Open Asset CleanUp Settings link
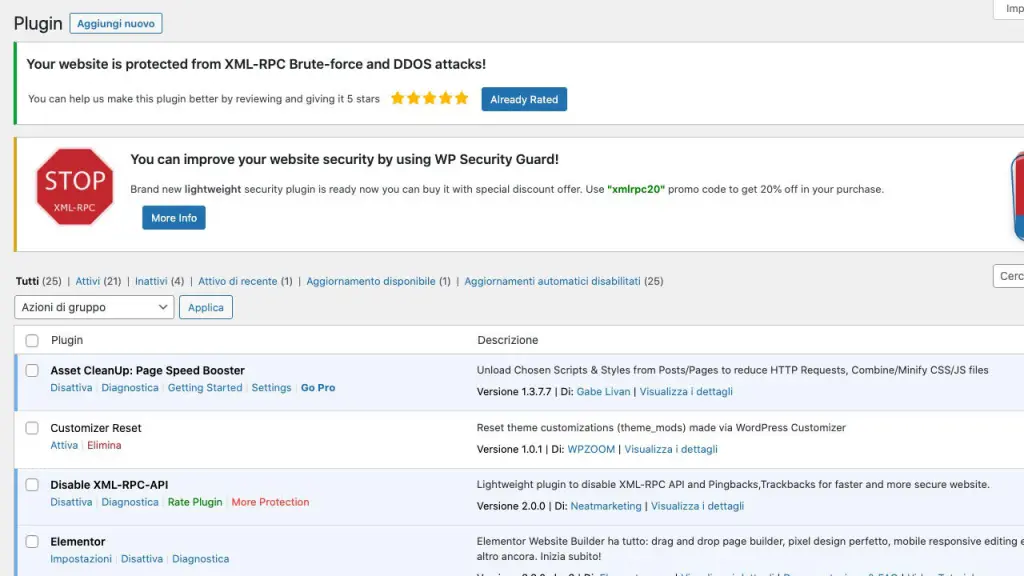1024x576 pixels. tap(271, 387)
